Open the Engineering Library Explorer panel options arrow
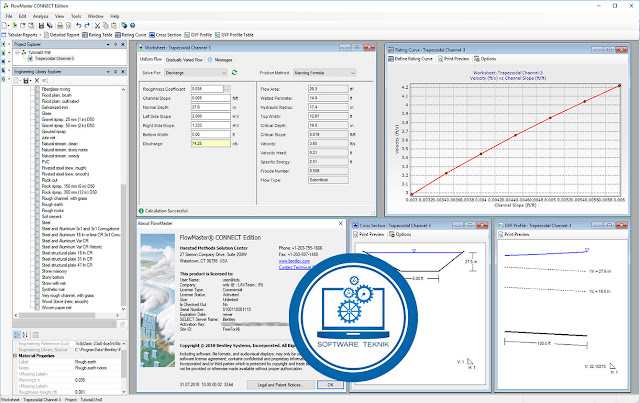Image resolution: width=640 pixels, height=403 pixels. 108,72
